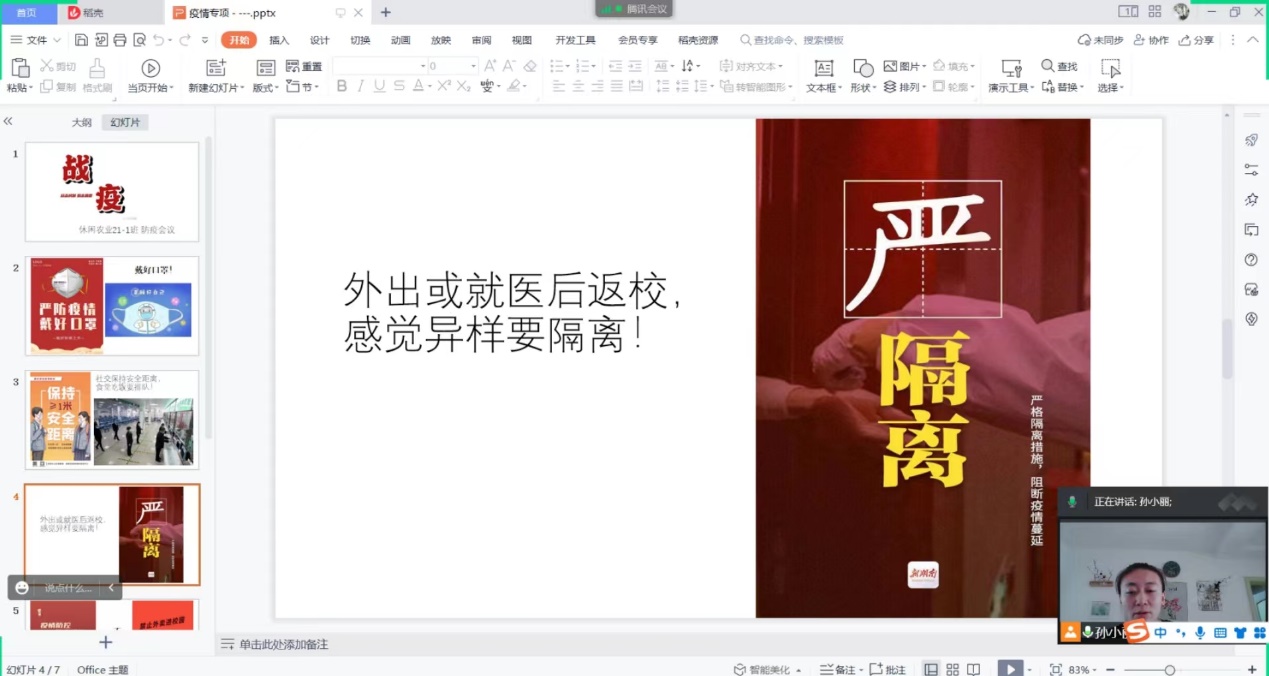Screen dimensions: 1269x676
Task: Click the 当页开始 slideshow icon
Action: point(151,66)
